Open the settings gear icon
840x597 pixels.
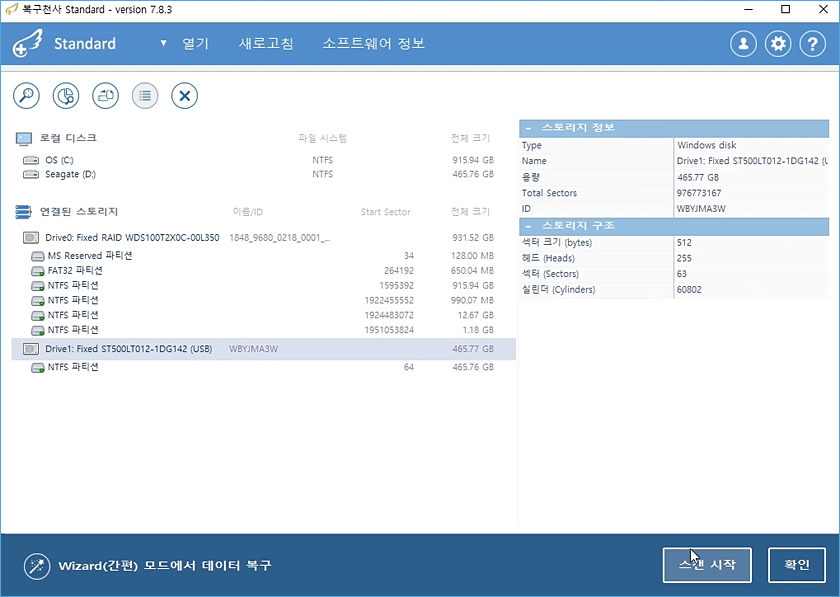778,44
